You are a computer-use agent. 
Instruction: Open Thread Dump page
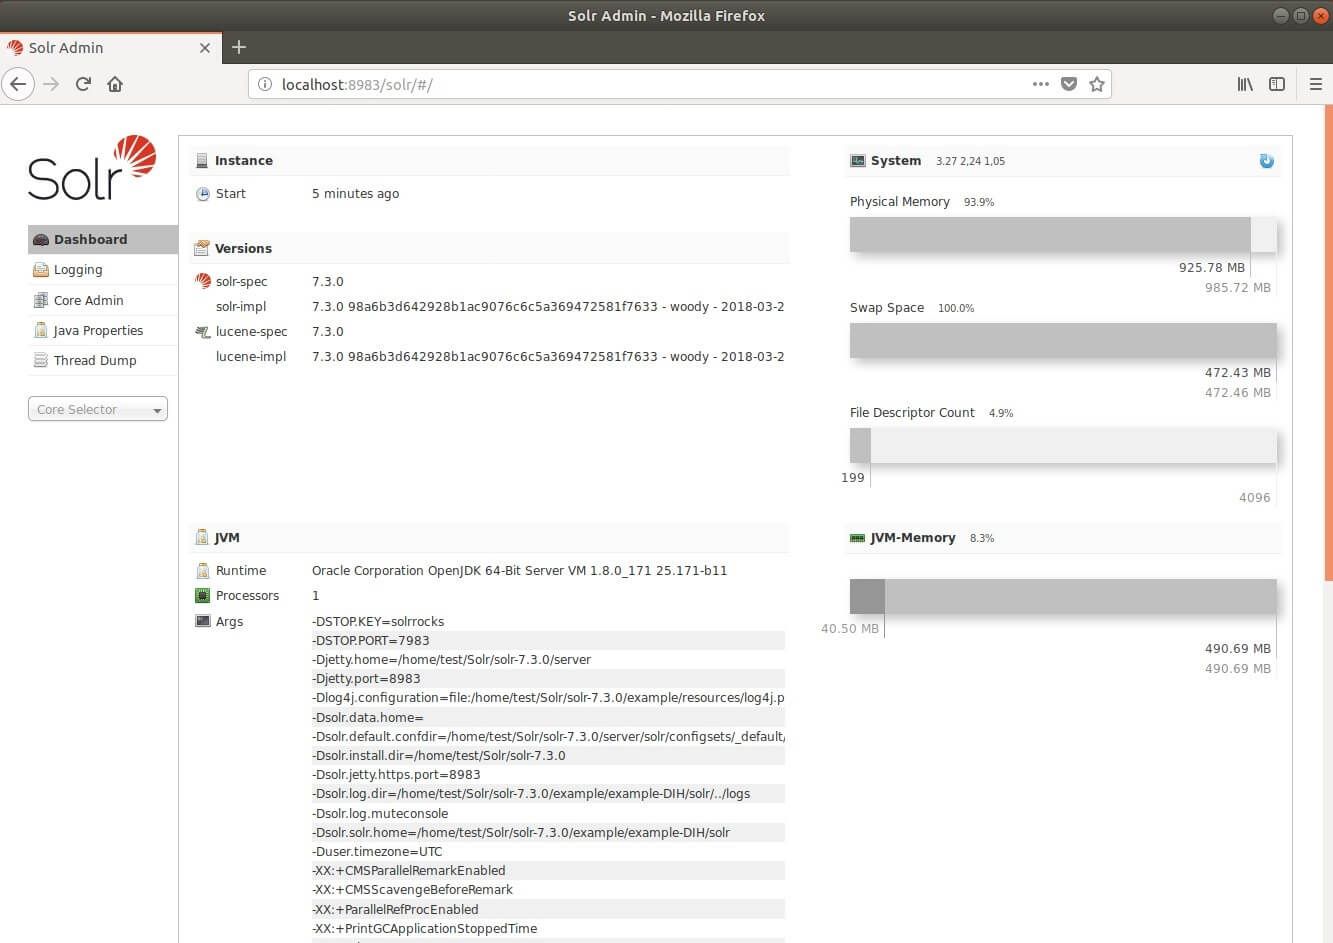[x=102, y=360]
